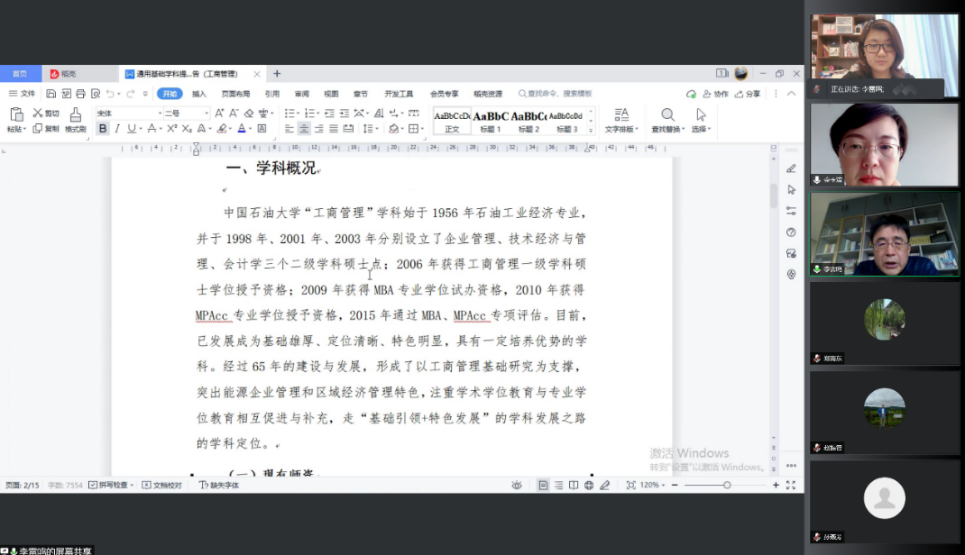Click the Save icon in quick access bar
965x555 pixels.
click(x=51, y=94)
